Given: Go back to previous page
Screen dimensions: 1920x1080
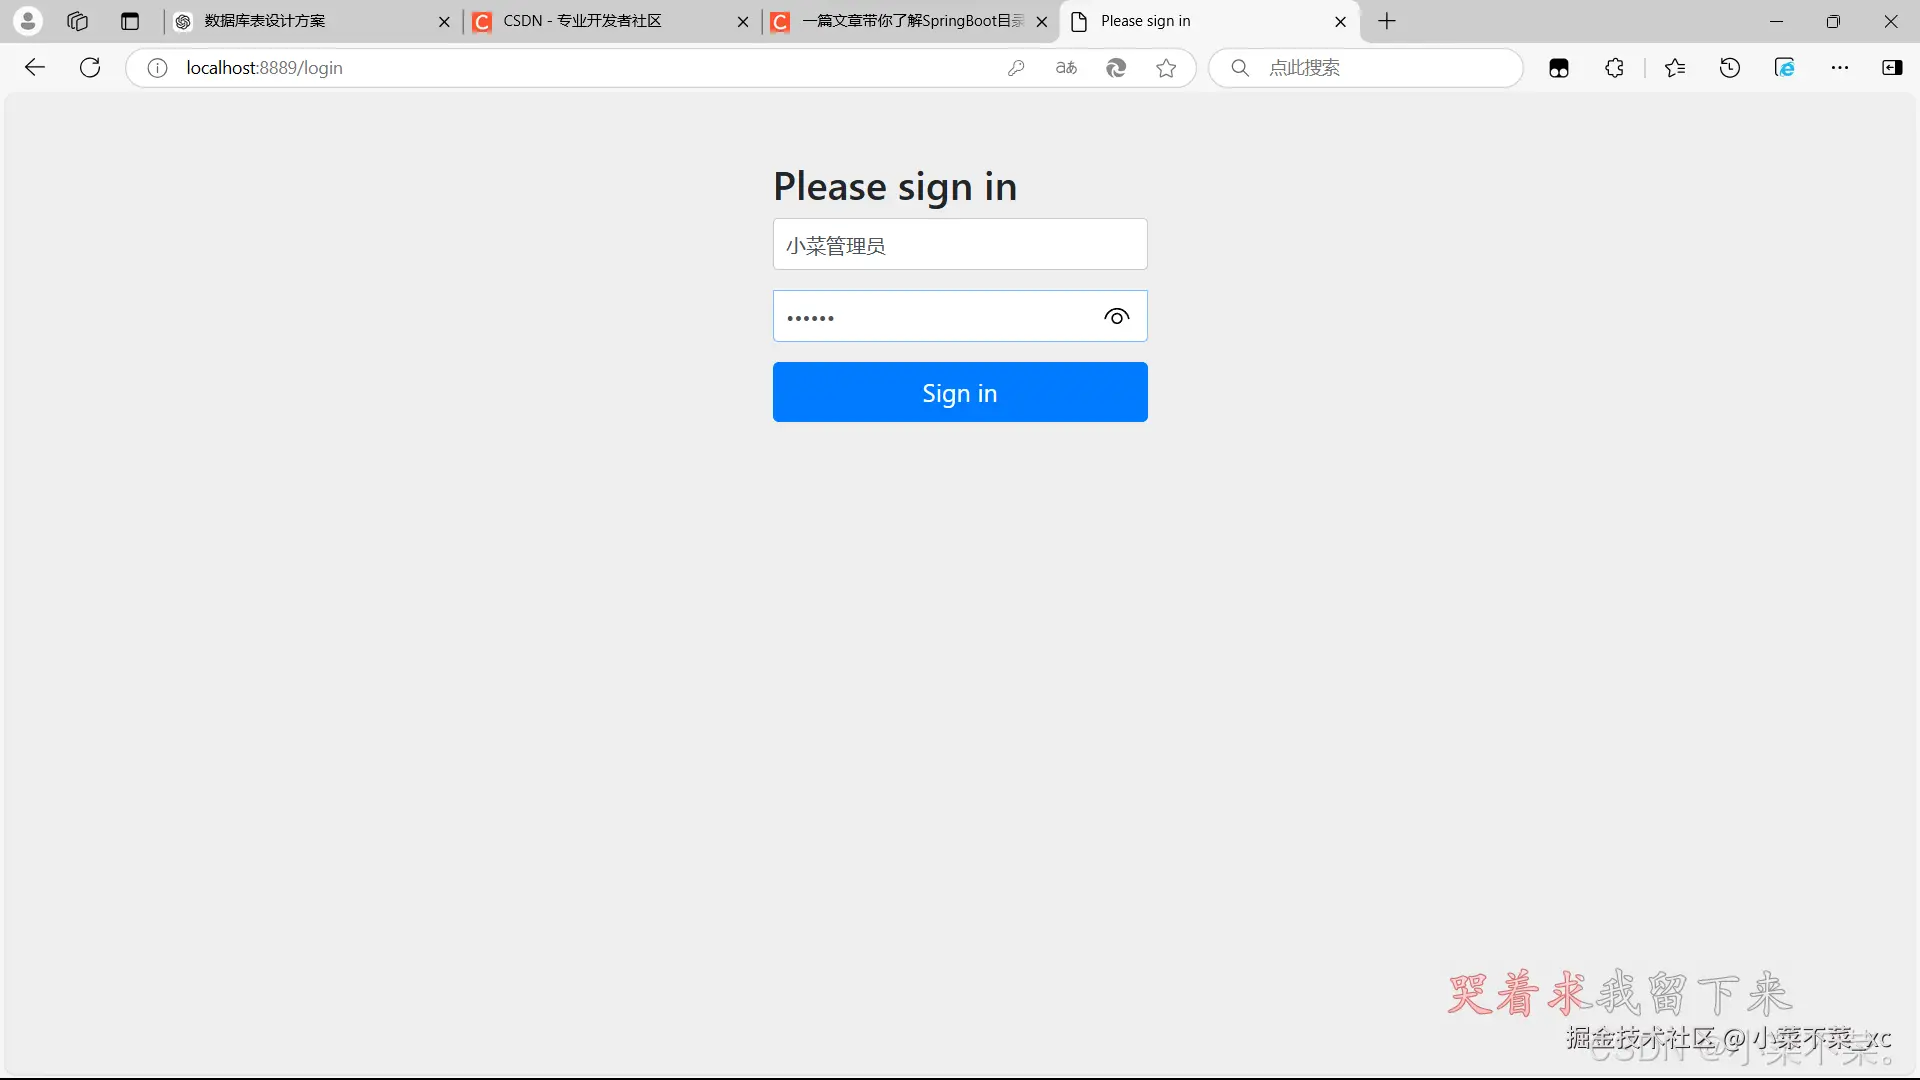Looking at the screenshot, I should click(x=35, y=68).
